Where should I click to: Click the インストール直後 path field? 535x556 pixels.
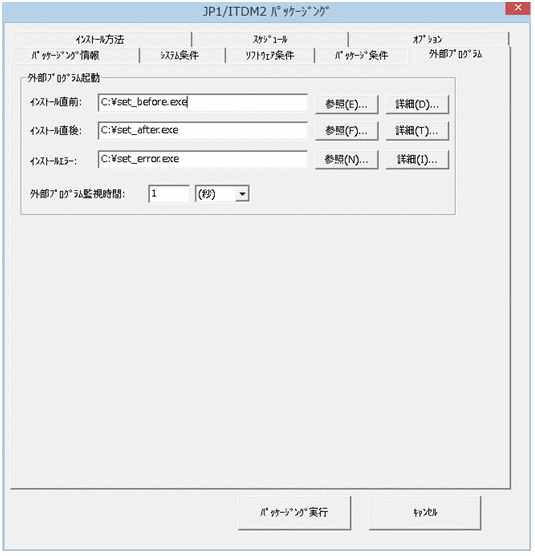pyautogui.click(x=202, y=130)
